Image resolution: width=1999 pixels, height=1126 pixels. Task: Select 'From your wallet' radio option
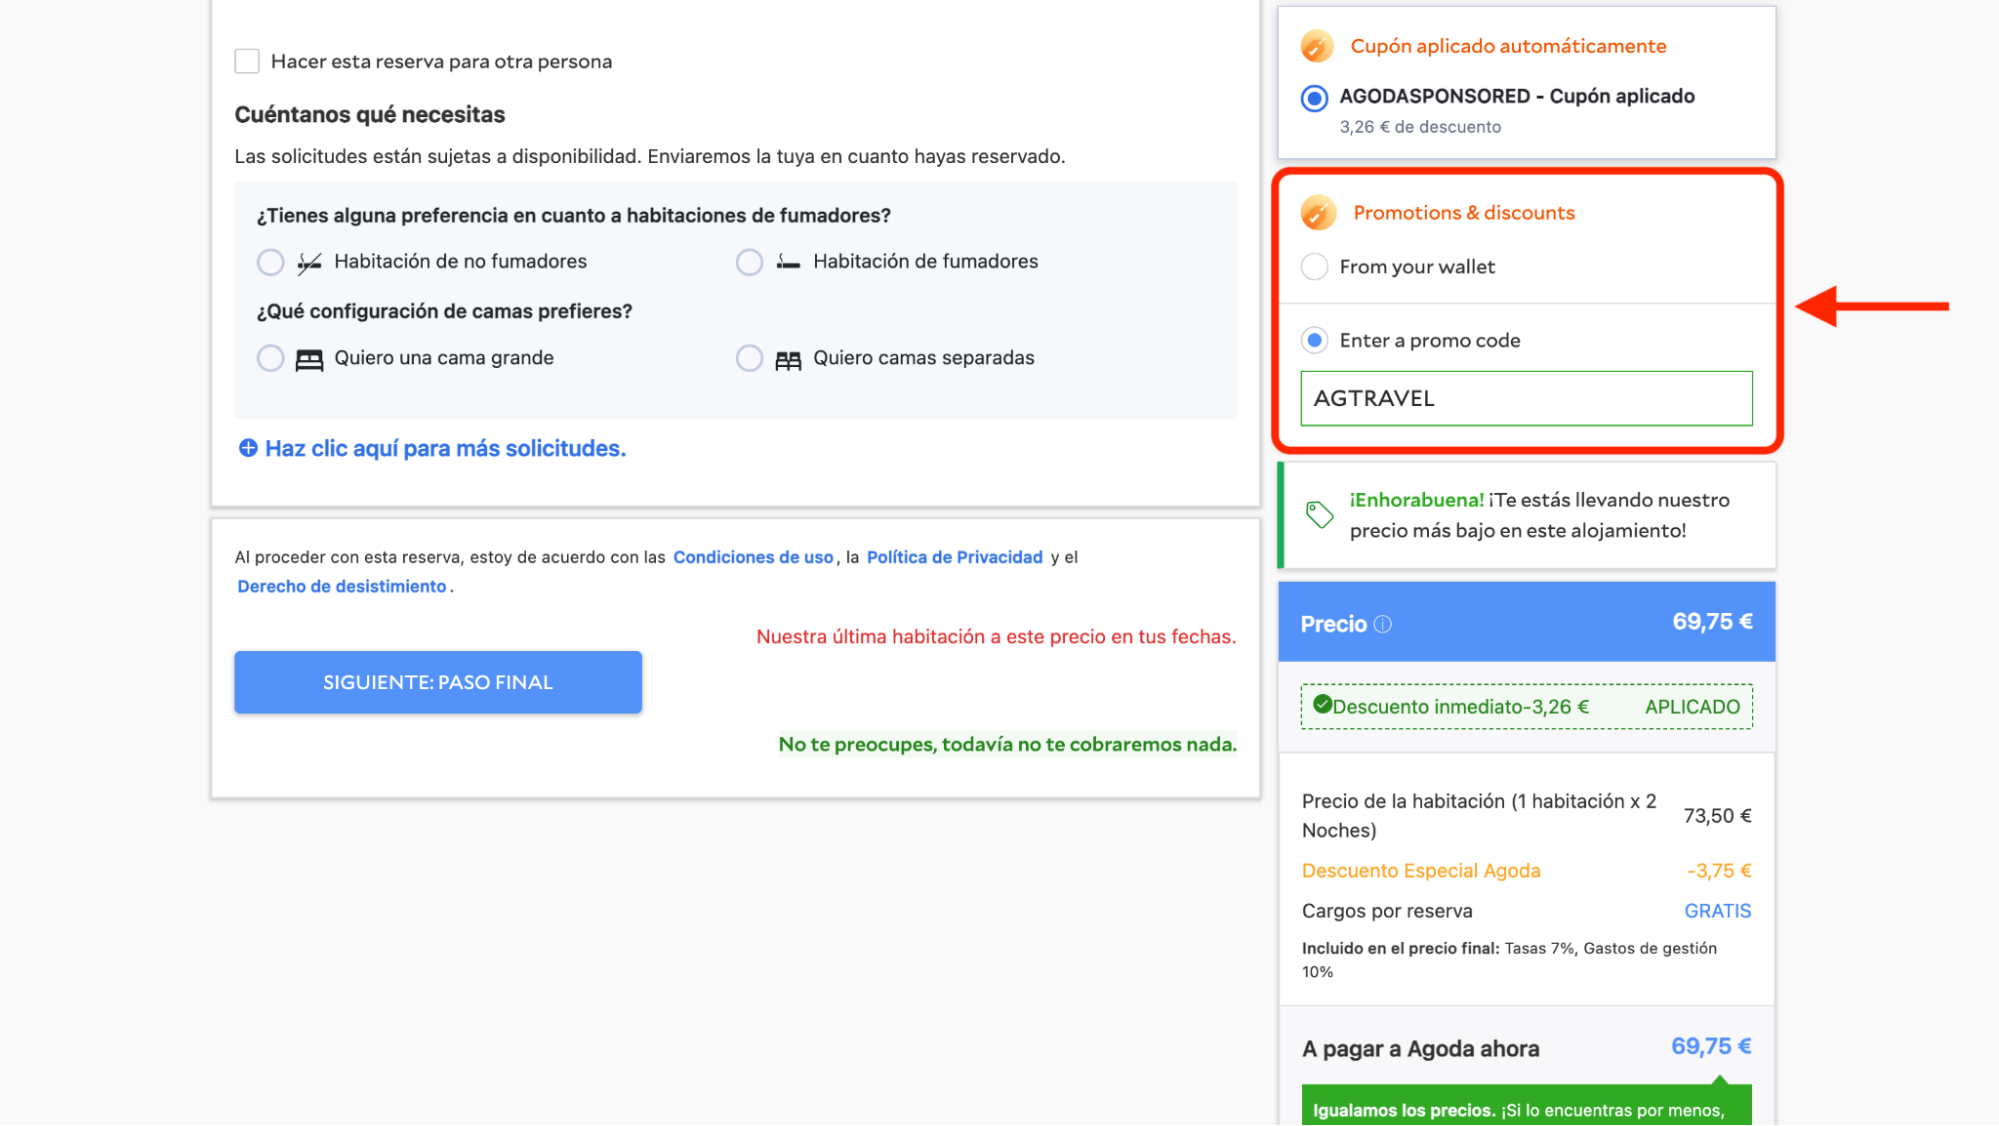1314,267
